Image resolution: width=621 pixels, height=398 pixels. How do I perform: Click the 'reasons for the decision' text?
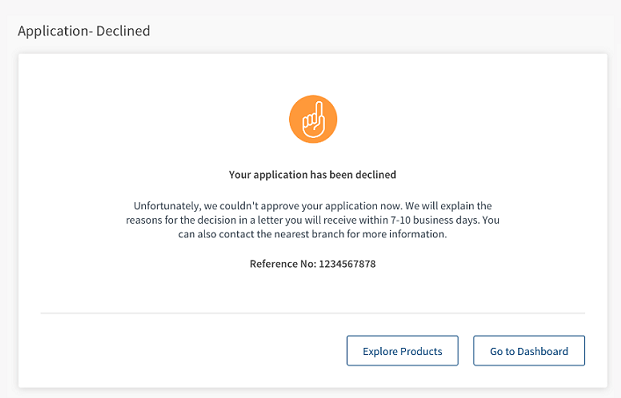[x=181, y=220]
